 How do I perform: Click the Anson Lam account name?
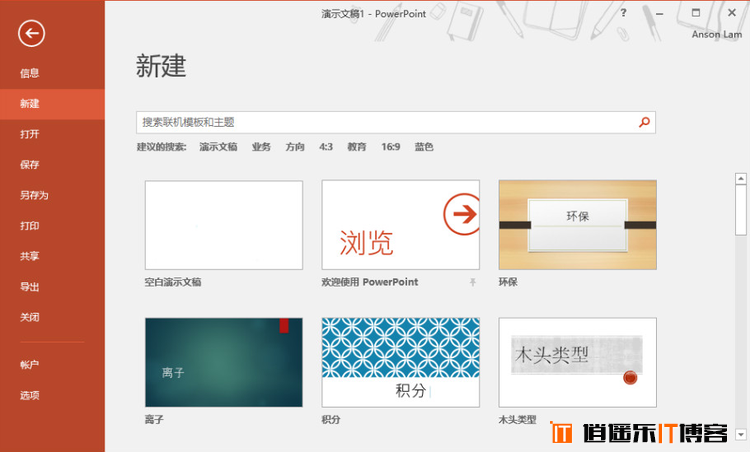[x=717, y=34]
